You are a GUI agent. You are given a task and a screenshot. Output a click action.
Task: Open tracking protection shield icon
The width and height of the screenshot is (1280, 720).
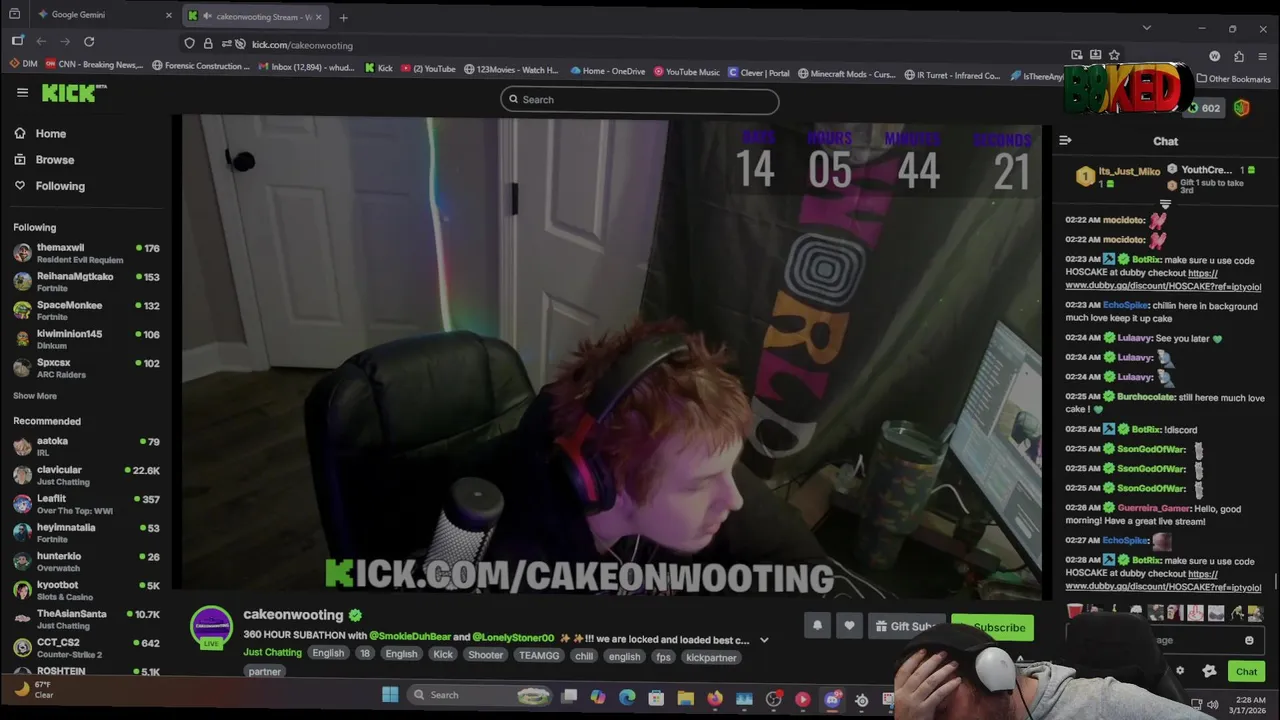[189, 44]
